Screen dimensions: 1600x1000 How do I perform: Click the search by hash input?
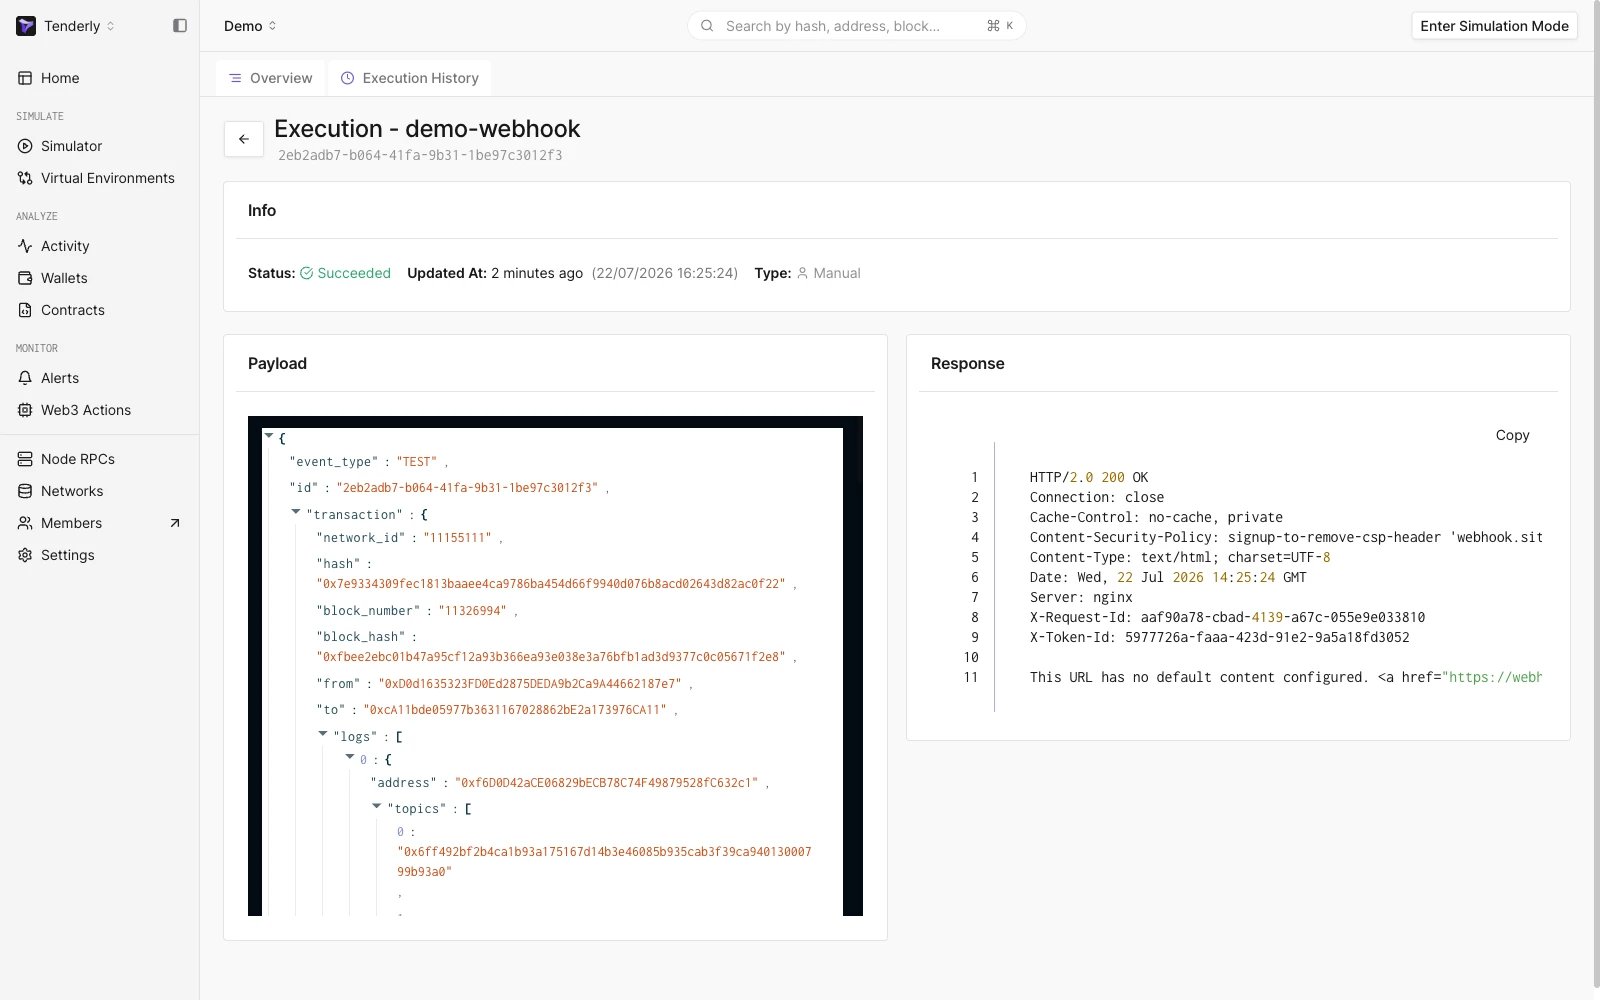(x=856, y=26)
